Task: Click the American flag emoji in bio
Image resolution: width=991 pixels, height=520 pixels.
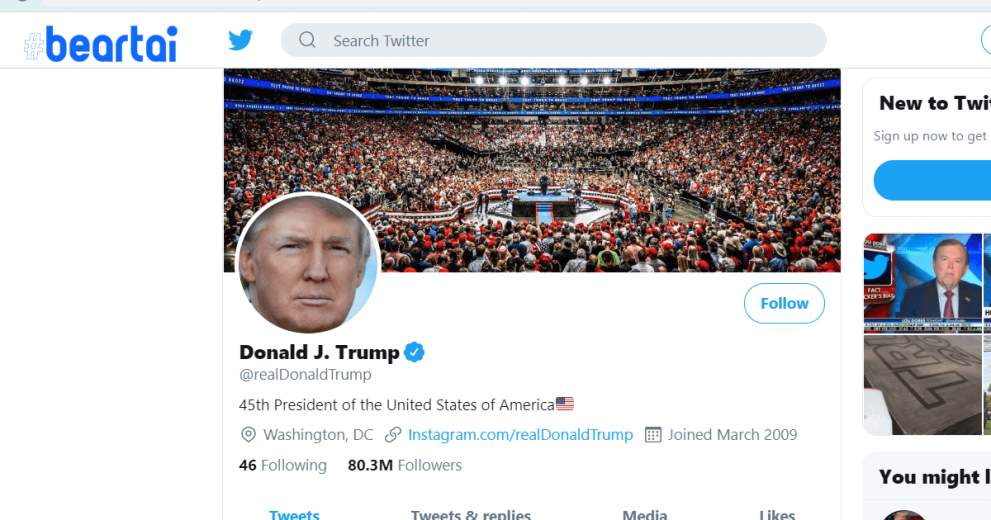Action: click(x=565, y=405)
